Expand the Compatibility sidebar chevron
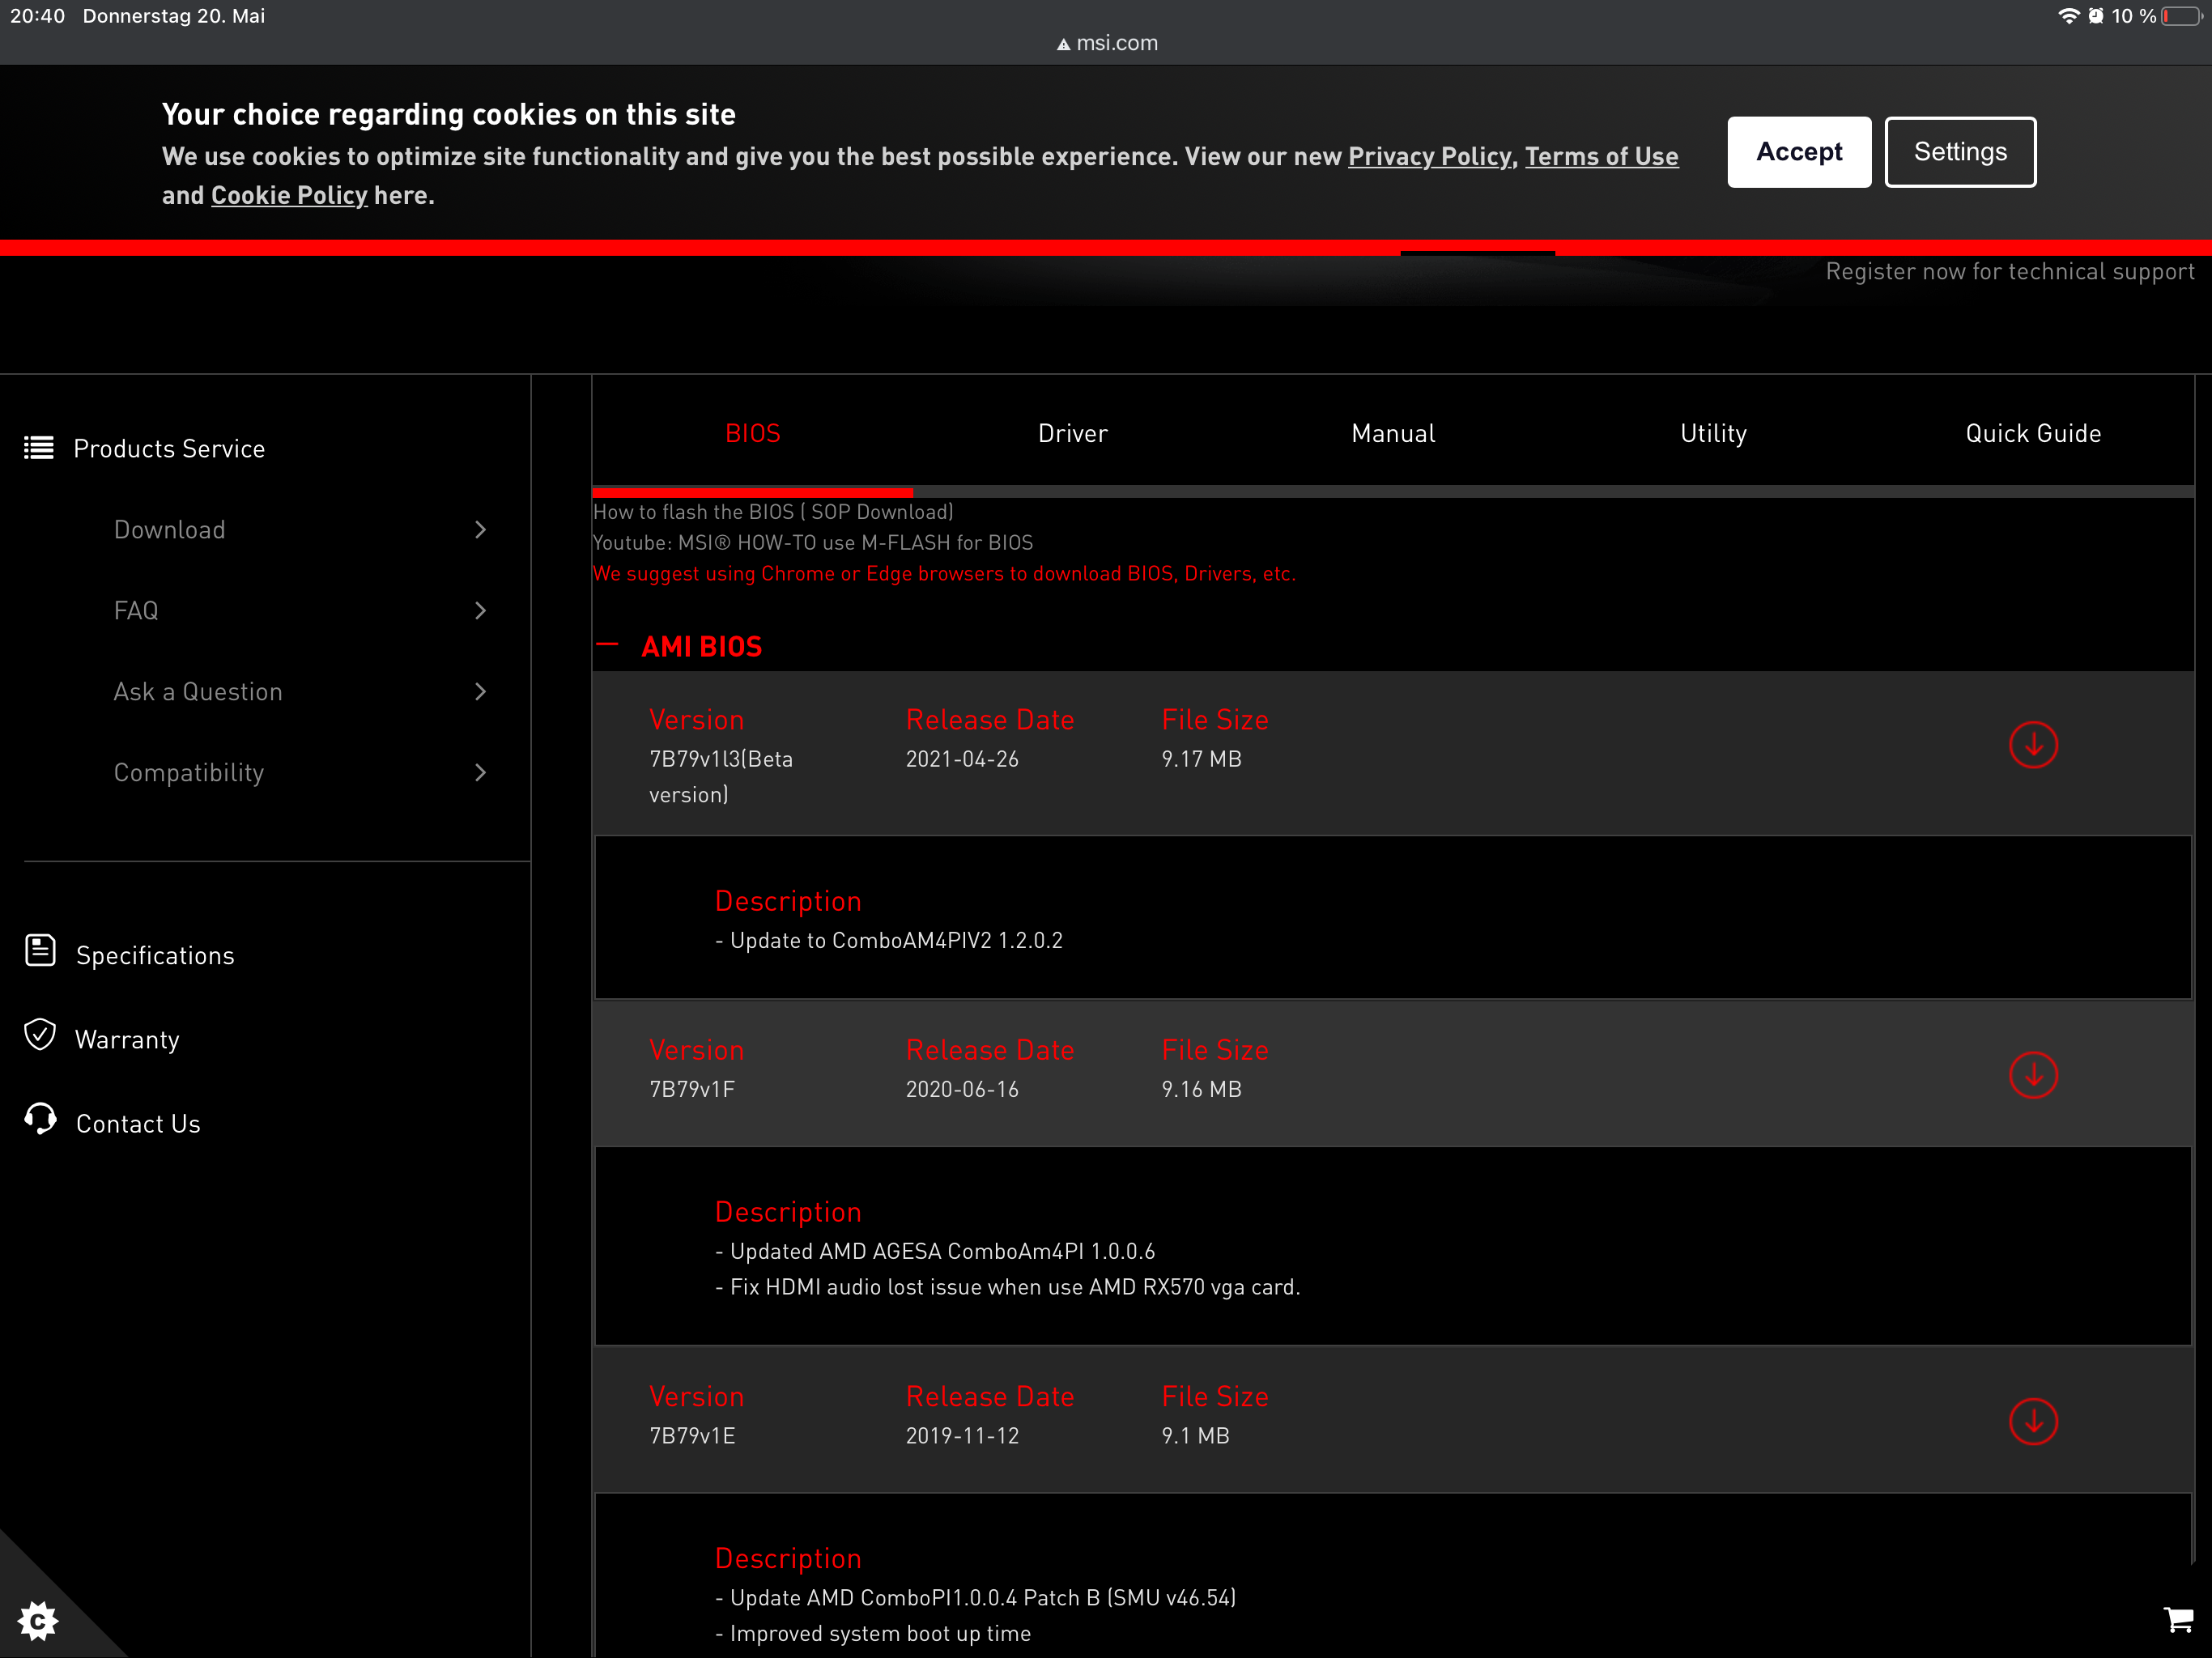 click(x=480, y=773)
